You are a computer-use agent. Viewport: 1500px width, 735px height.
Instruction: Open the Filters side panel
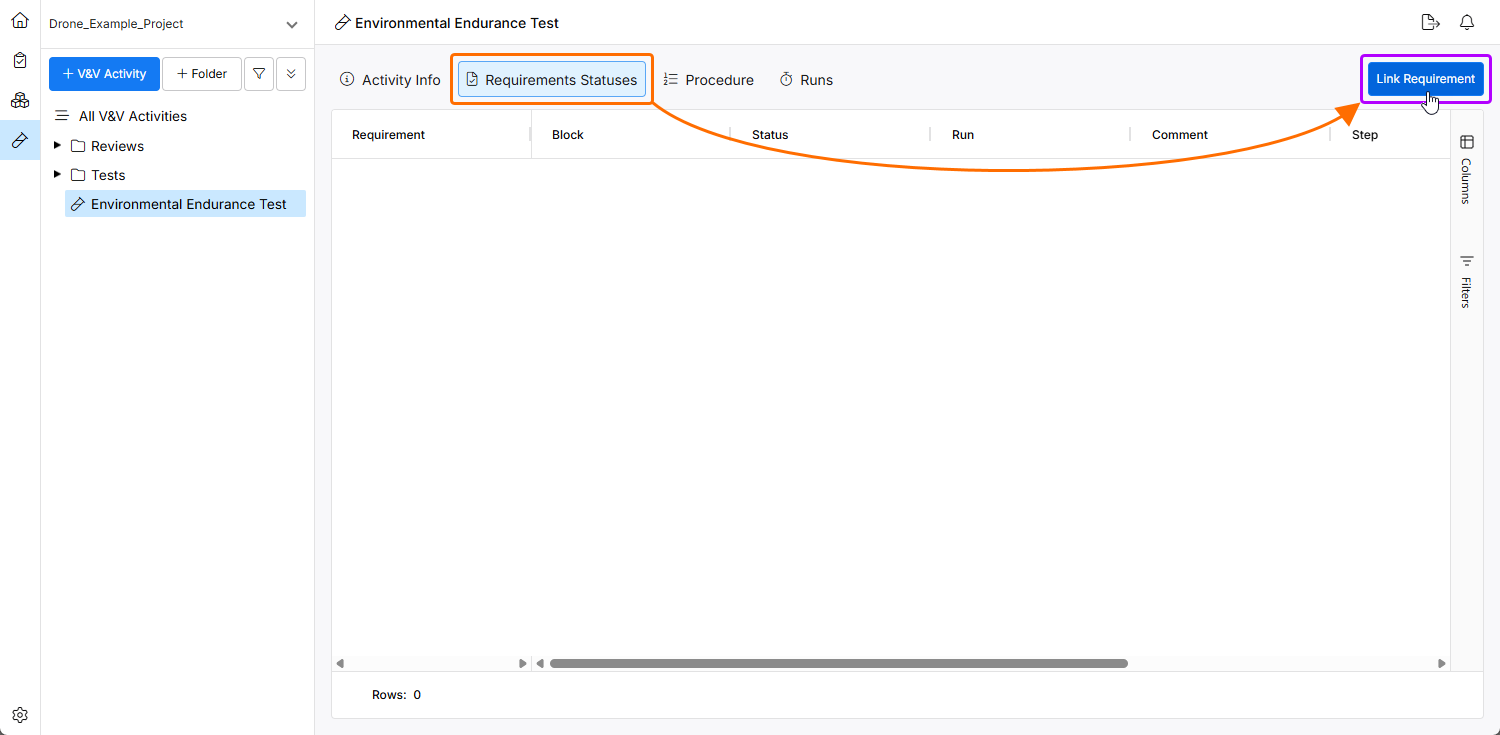point(1467,281)
